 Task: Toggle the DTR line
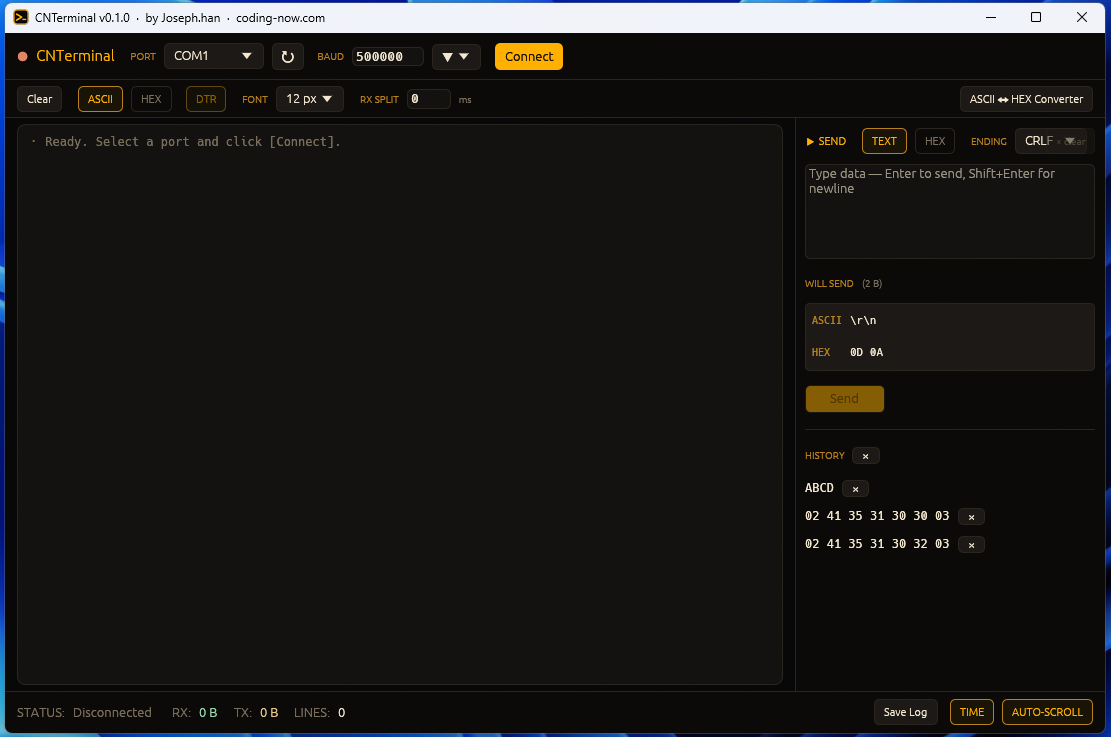pos(206,99)
